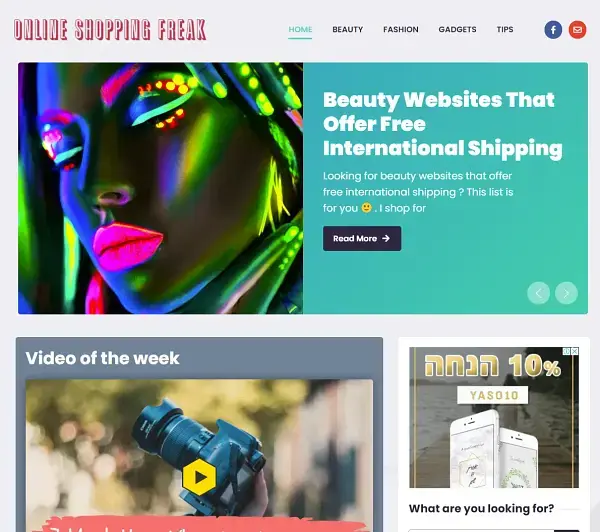
Task: Click the 10% discount phone advertisement
Action: [x=494, y=417]
